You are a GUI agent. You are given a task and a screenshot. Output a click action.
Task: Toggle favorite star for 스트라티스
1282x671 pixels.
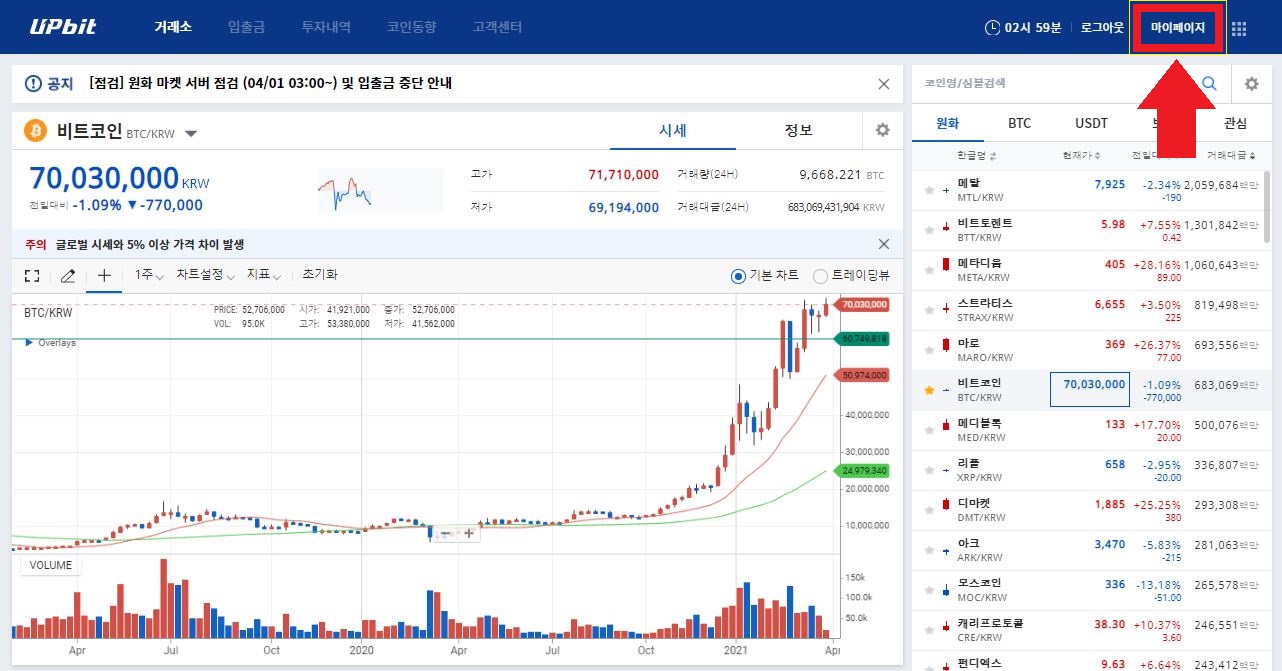coord(929,310)
